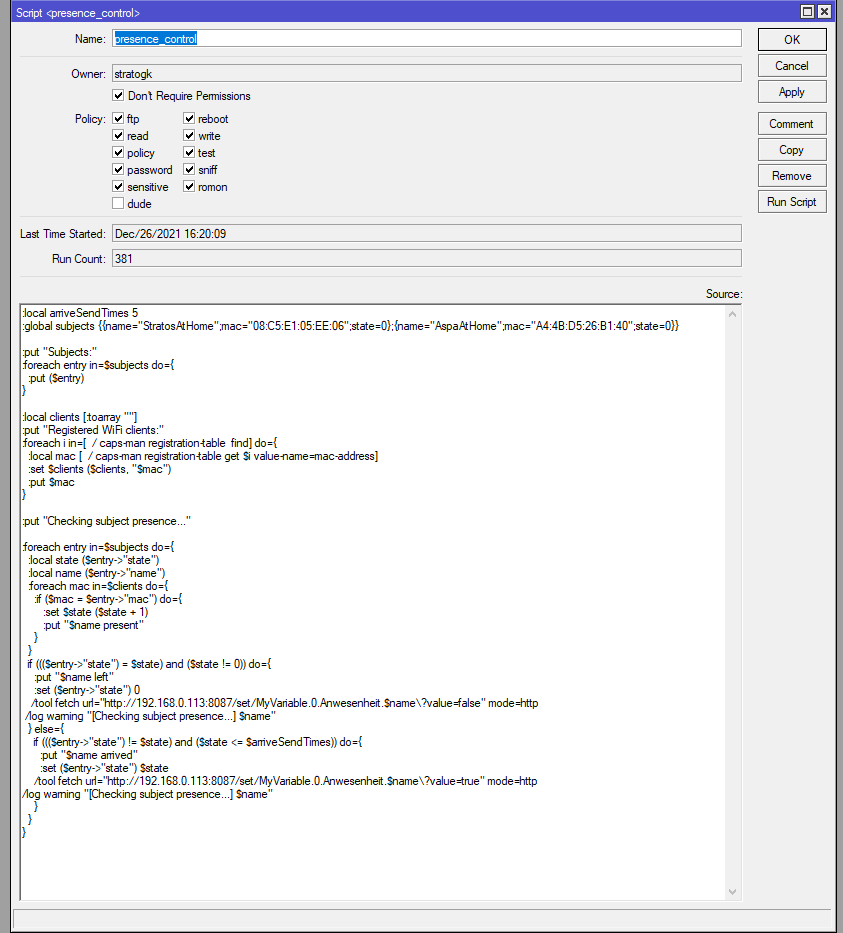
Task: Click the 'Registered WiFi clients:' line
Action: [93, 430]
